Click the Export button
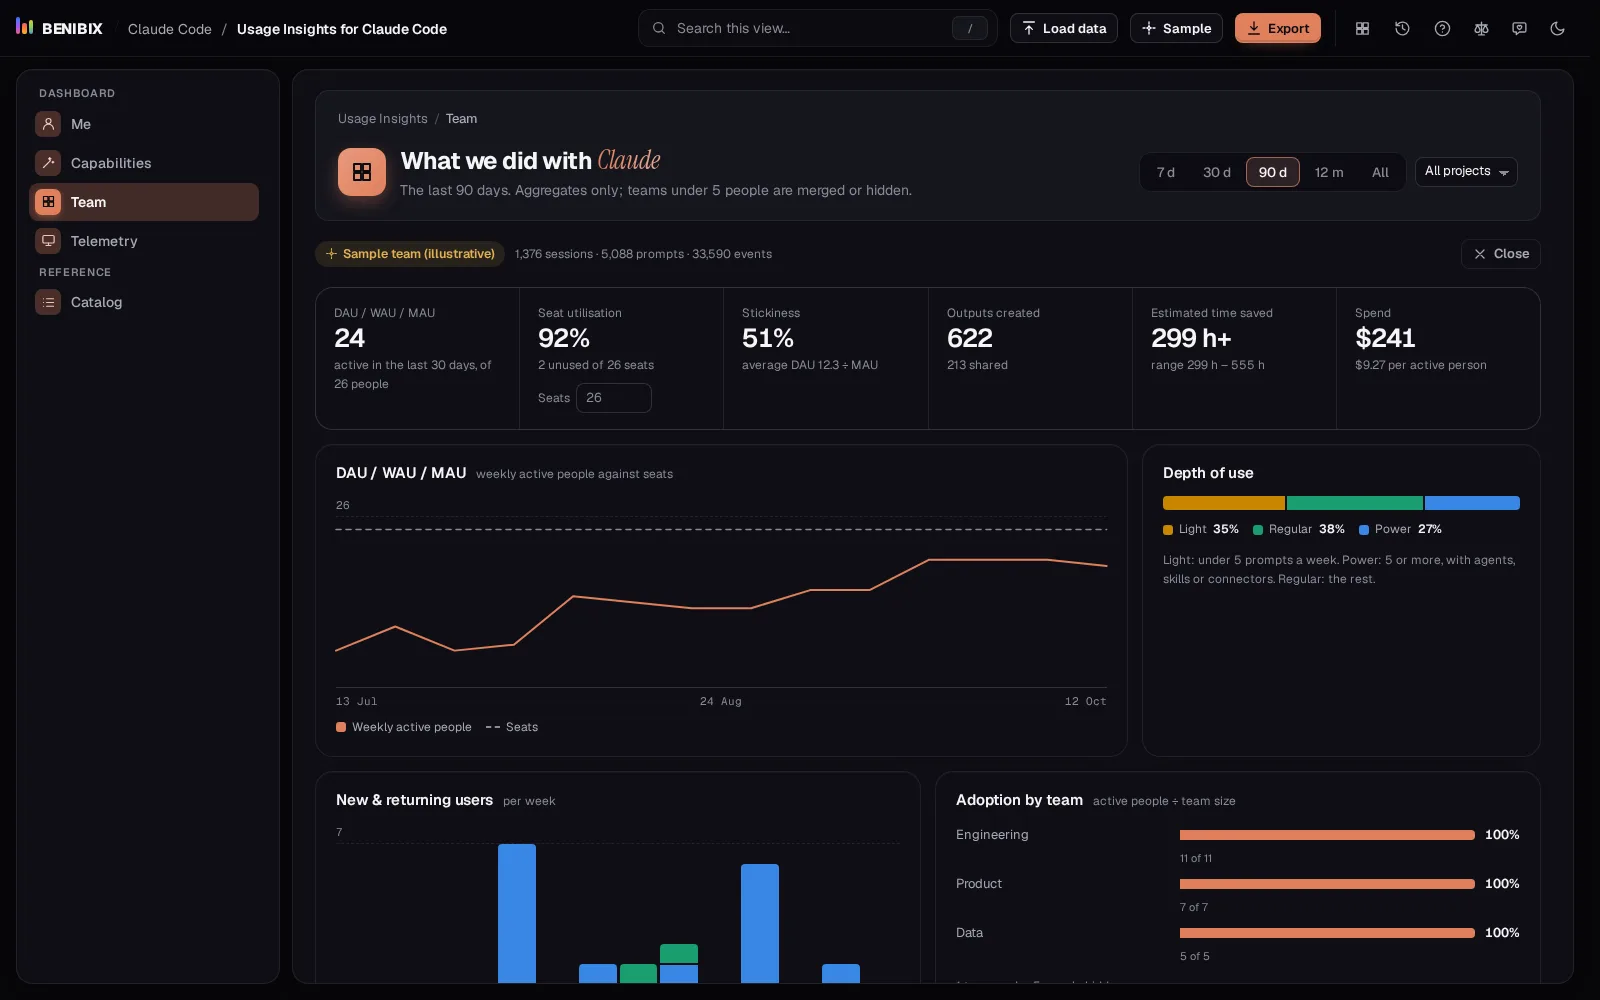Screen dimensions: 1600x1000 pos(1278,28)
